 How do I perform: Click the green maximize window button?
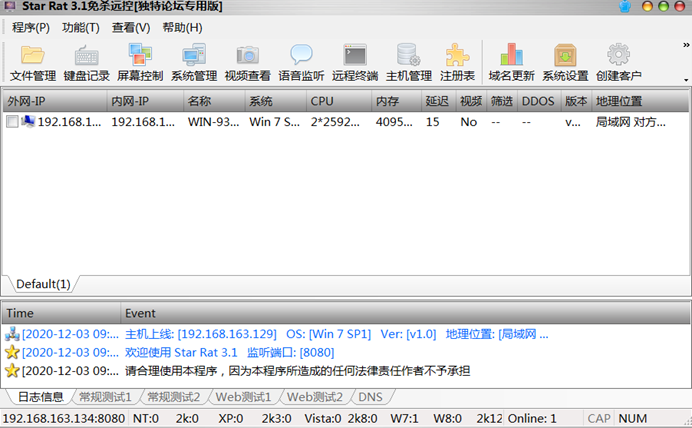tap(663, 6)
